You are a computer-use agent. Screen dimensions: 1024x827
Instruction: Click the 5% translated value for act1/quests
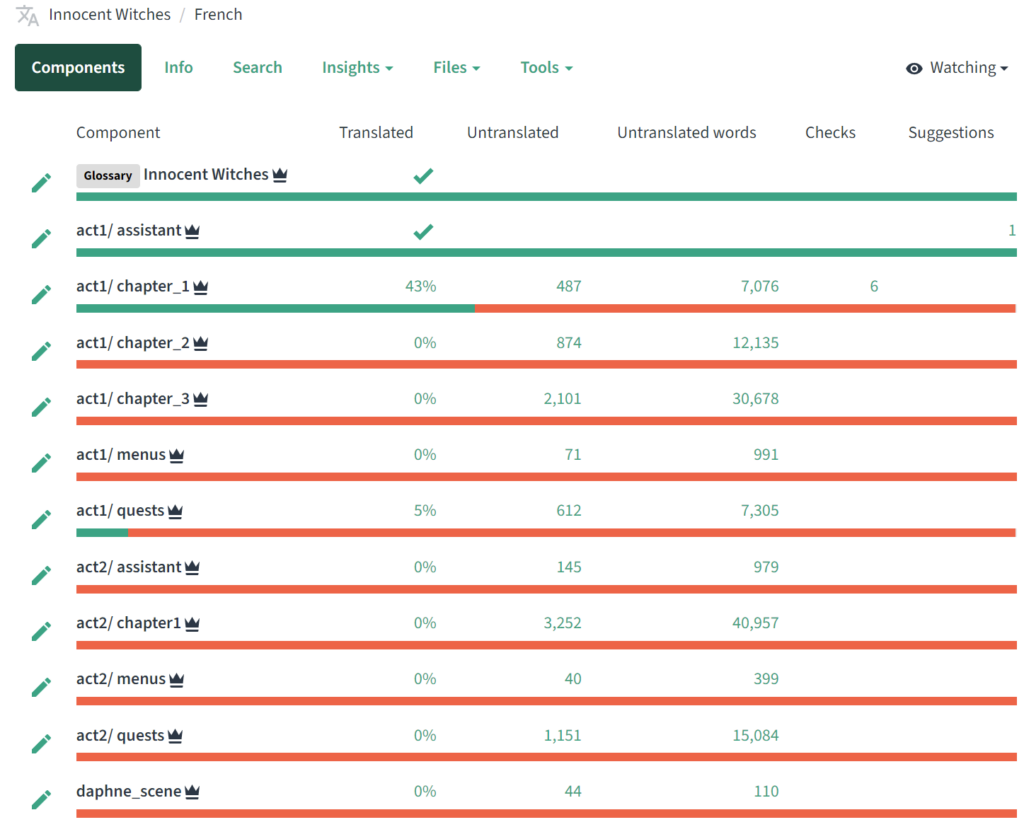[x=425, y=511]
